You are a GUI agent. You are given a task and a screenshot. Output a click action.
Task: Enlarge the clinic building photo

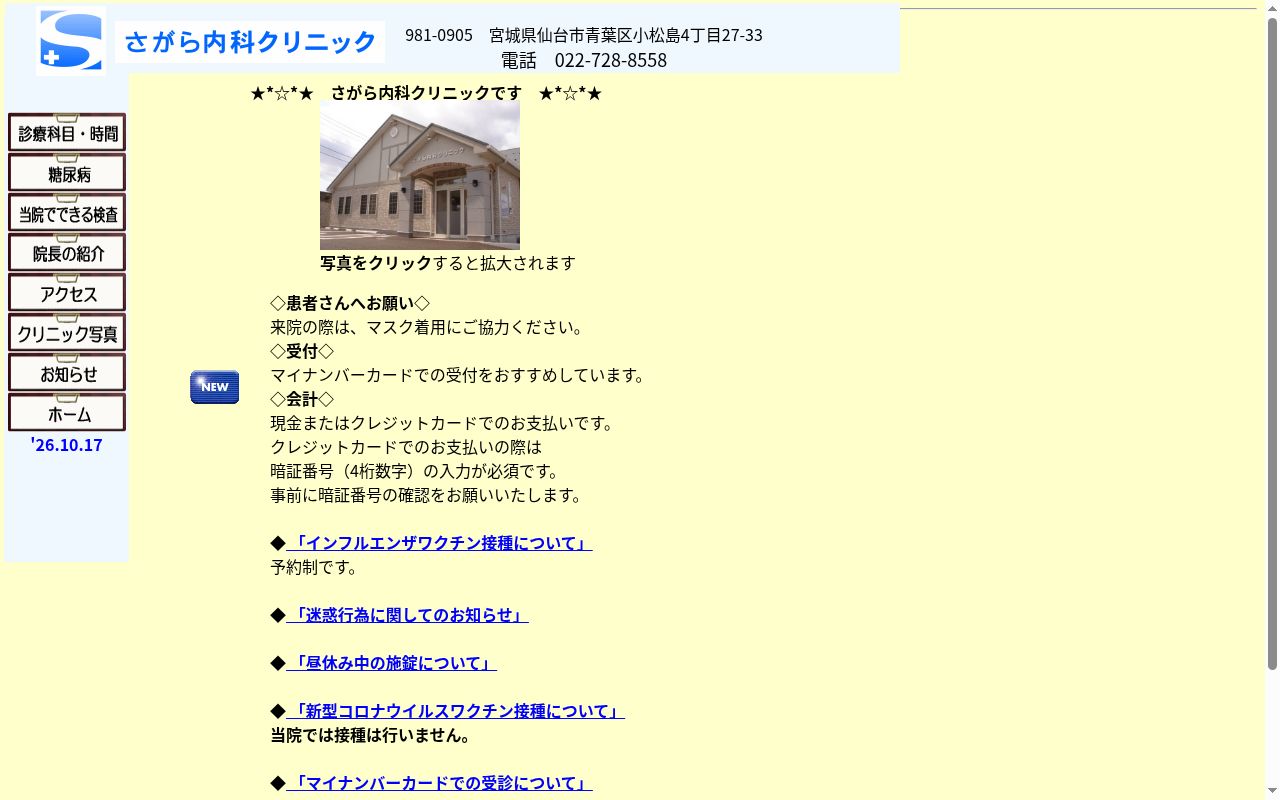(420, 176)
